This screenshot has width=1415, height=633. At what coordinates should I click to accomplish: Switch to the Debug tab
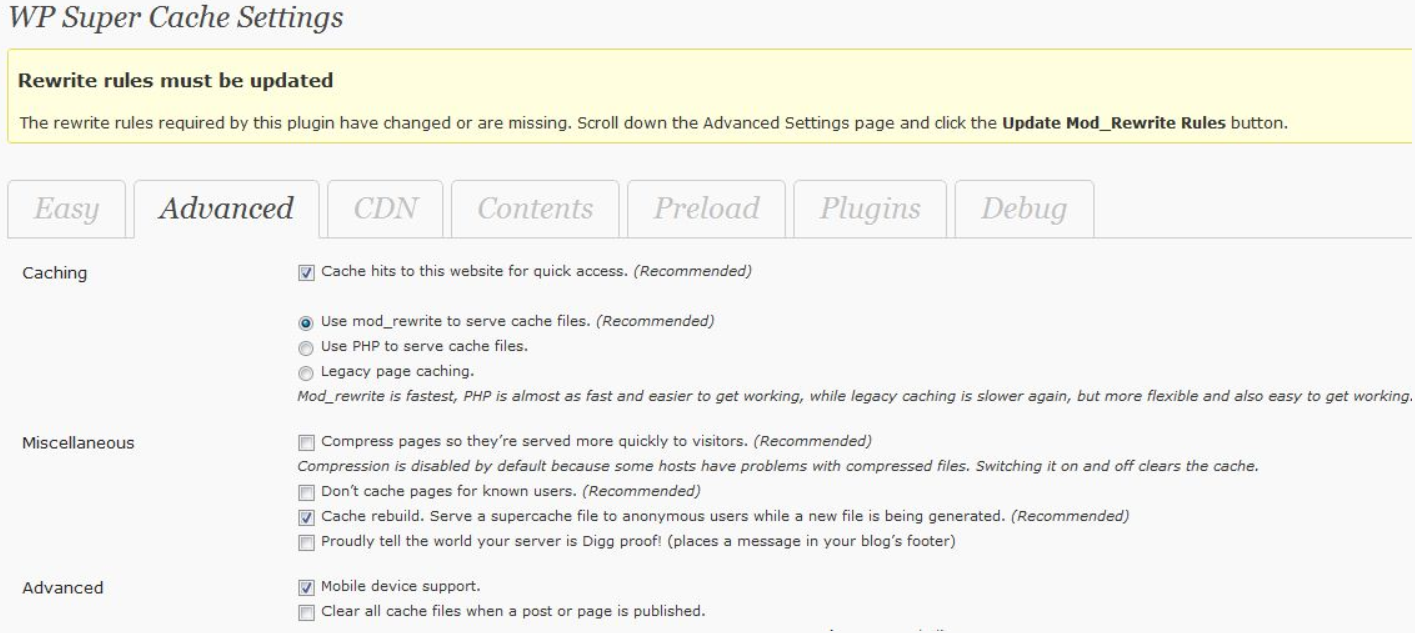coord(1024,208)
